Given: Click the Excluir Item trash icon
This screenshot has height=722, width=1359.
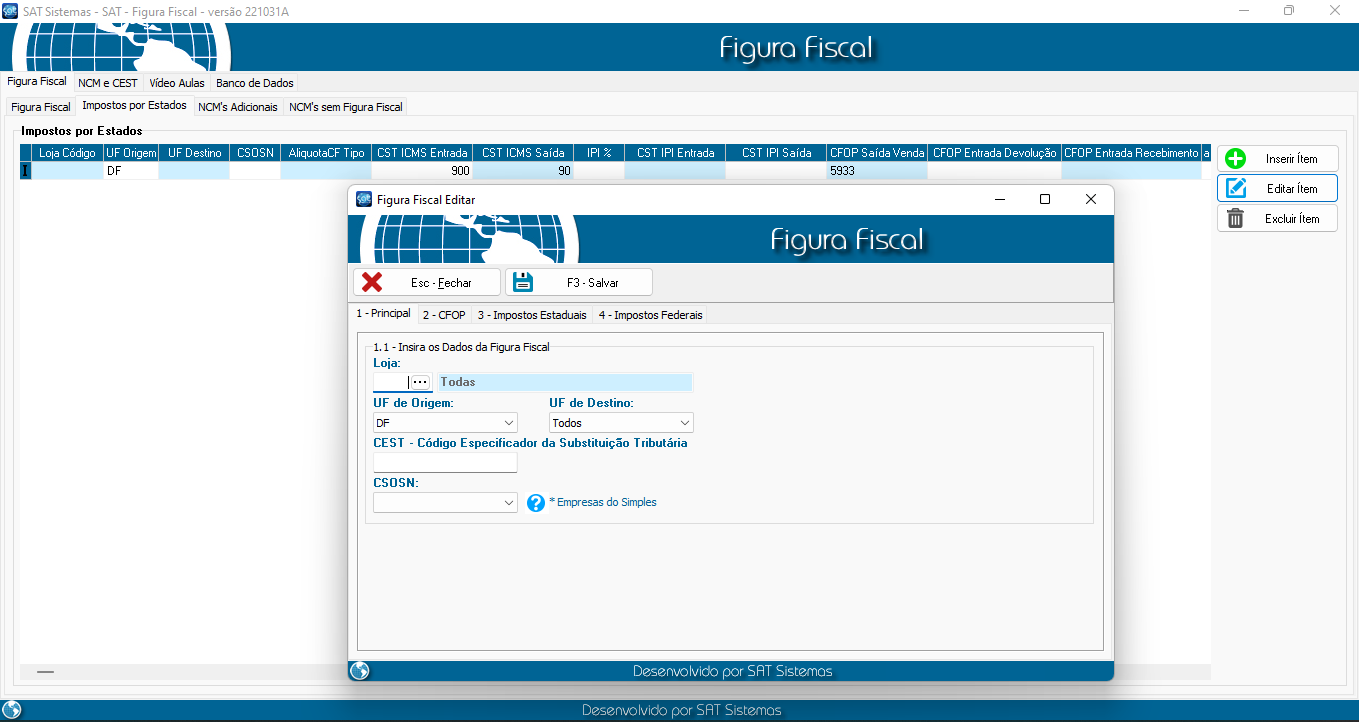Looking at the screenshot, I should coord(1236,219).
